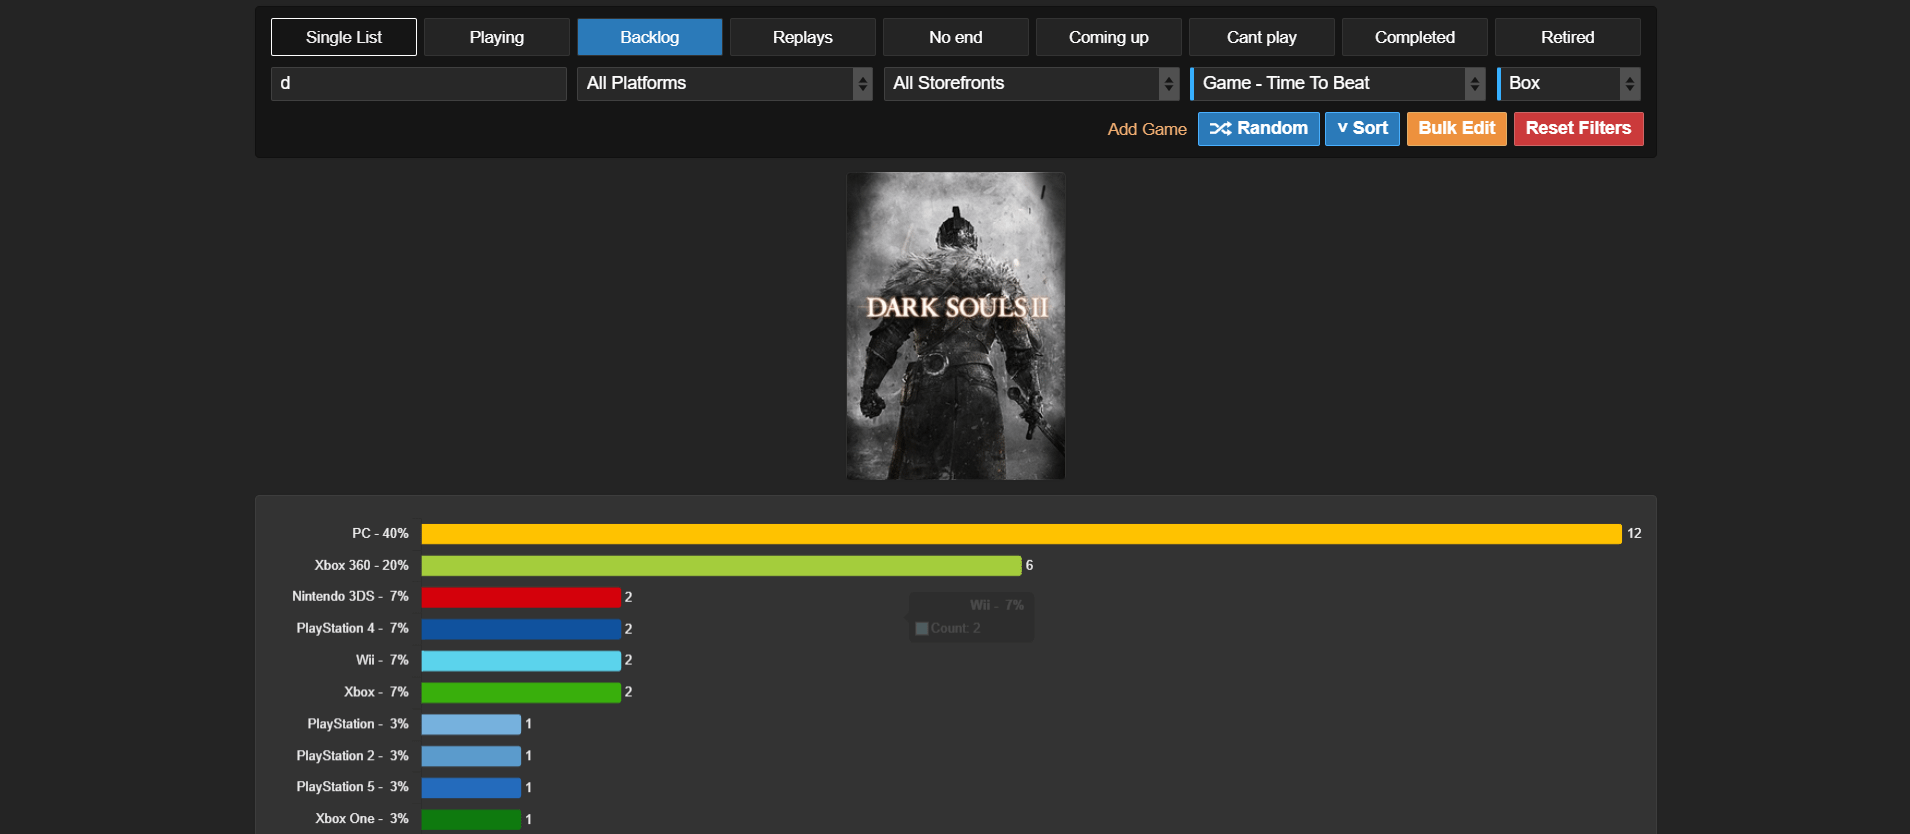Screen dimensions: 1910x834
Task: Go to the Retired tab
Action: [1567, 37]
